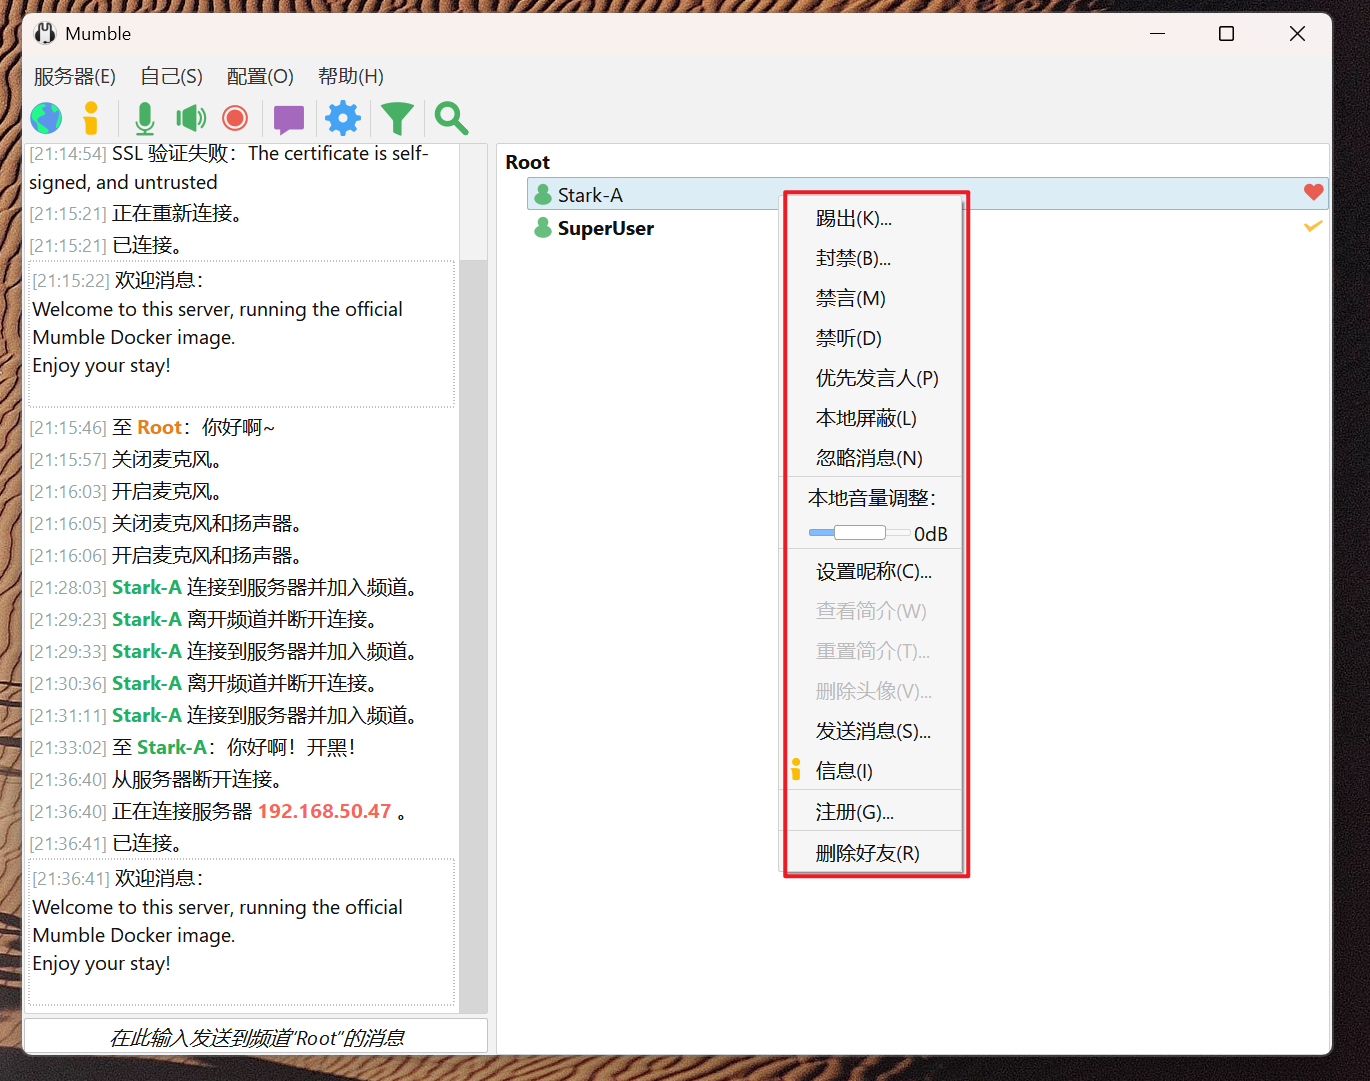Toggle the green funnel channel filter
1370x1081 pixels.
397,119
